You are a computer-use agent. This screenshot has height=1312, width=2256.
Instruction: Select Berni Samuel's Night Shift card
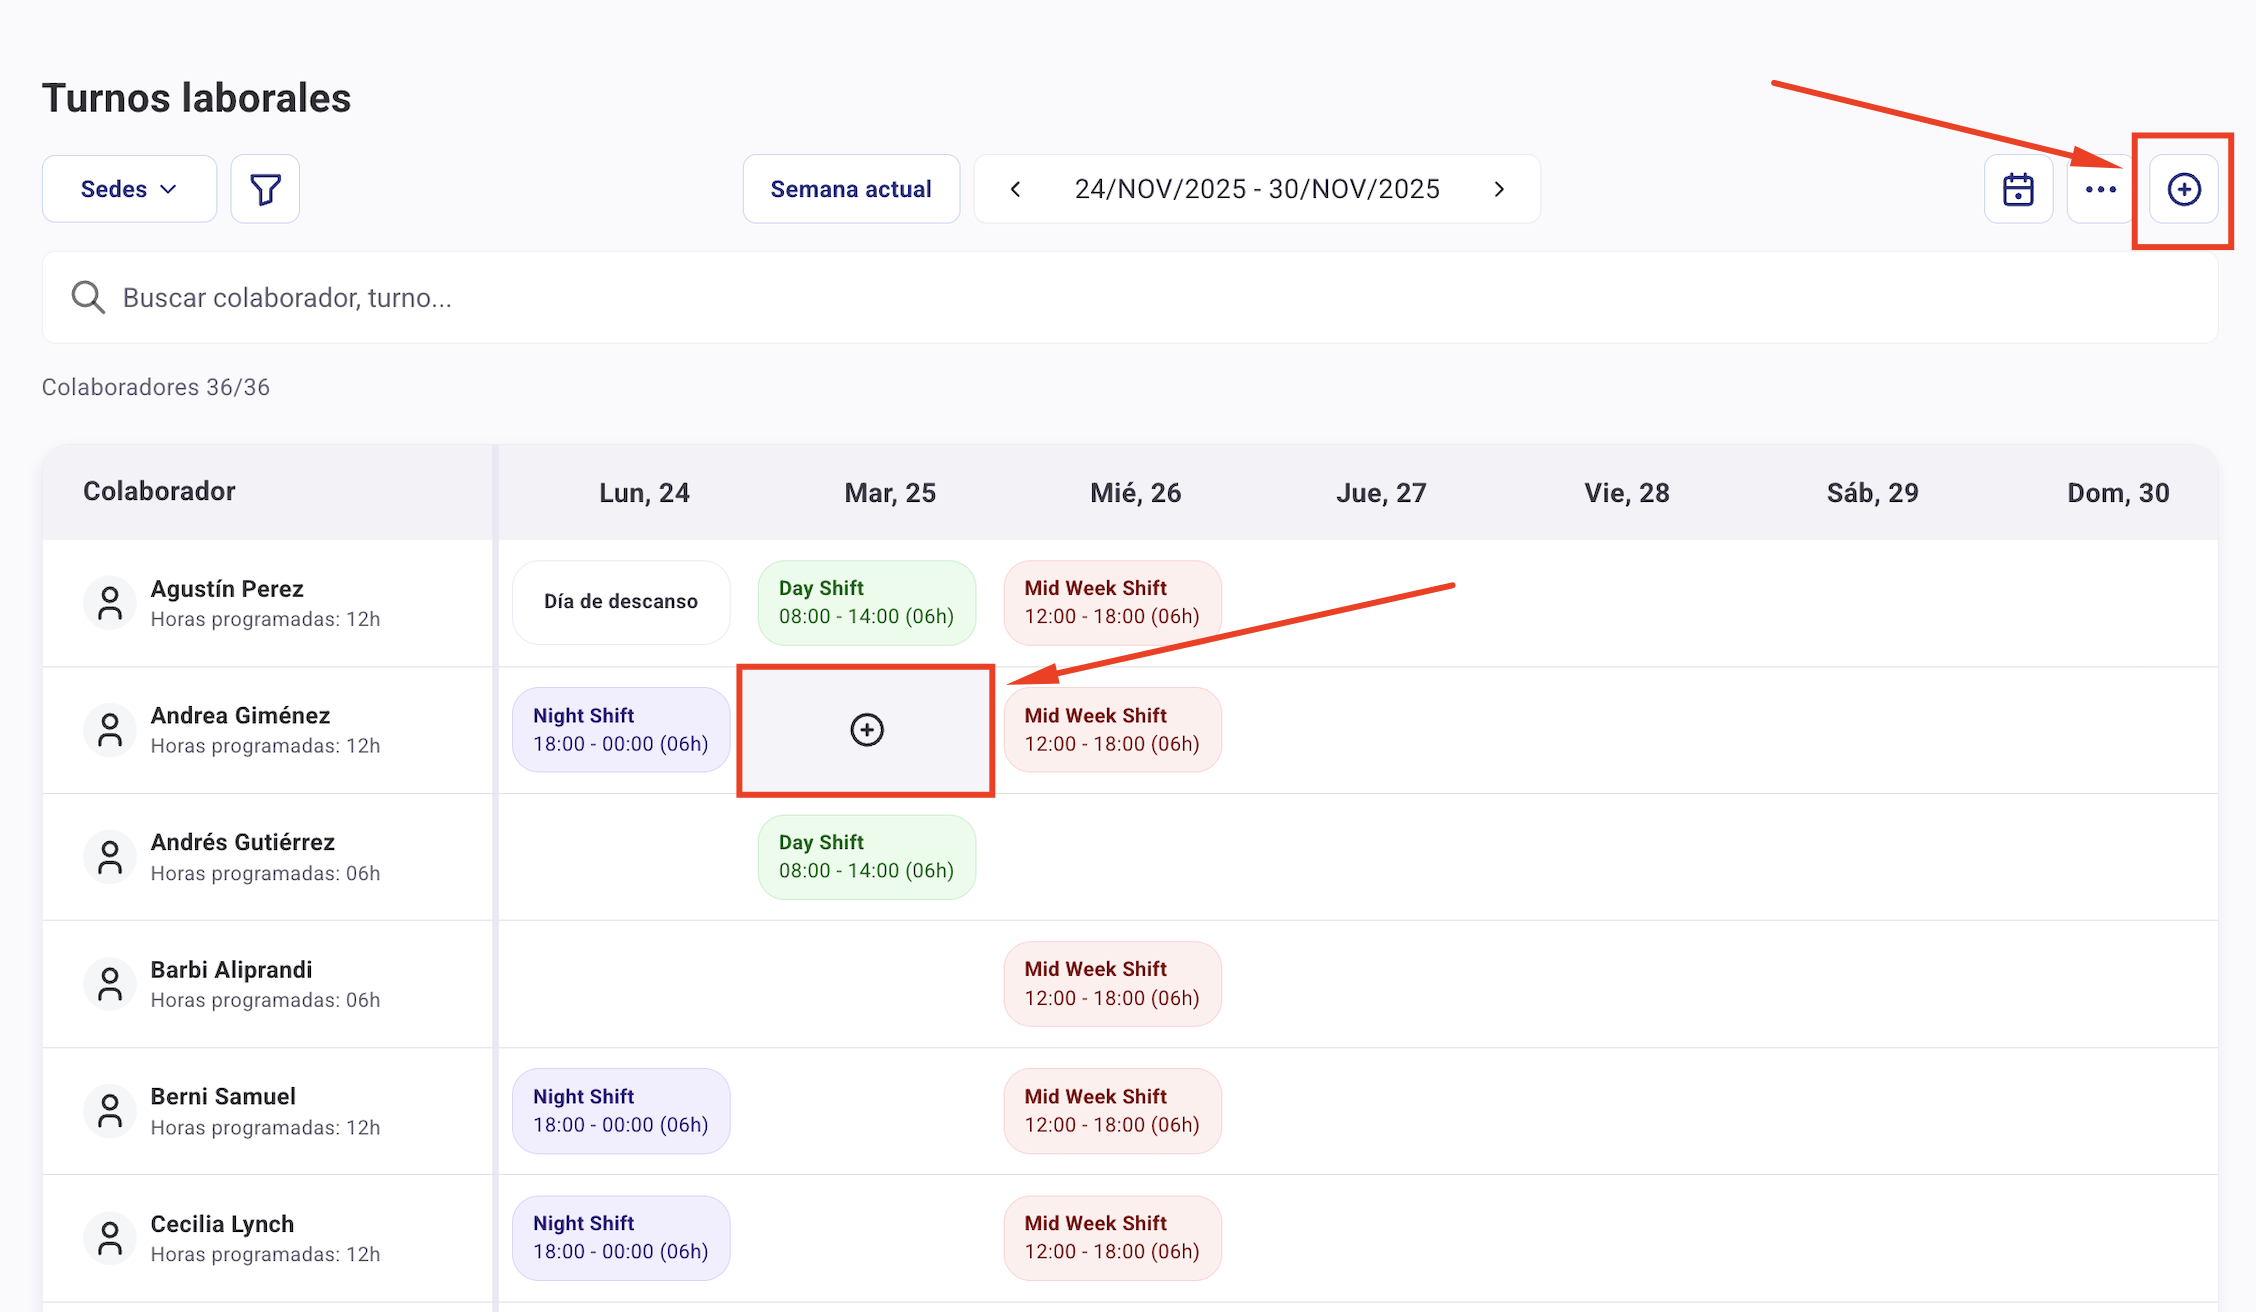tap(621, 1111)
